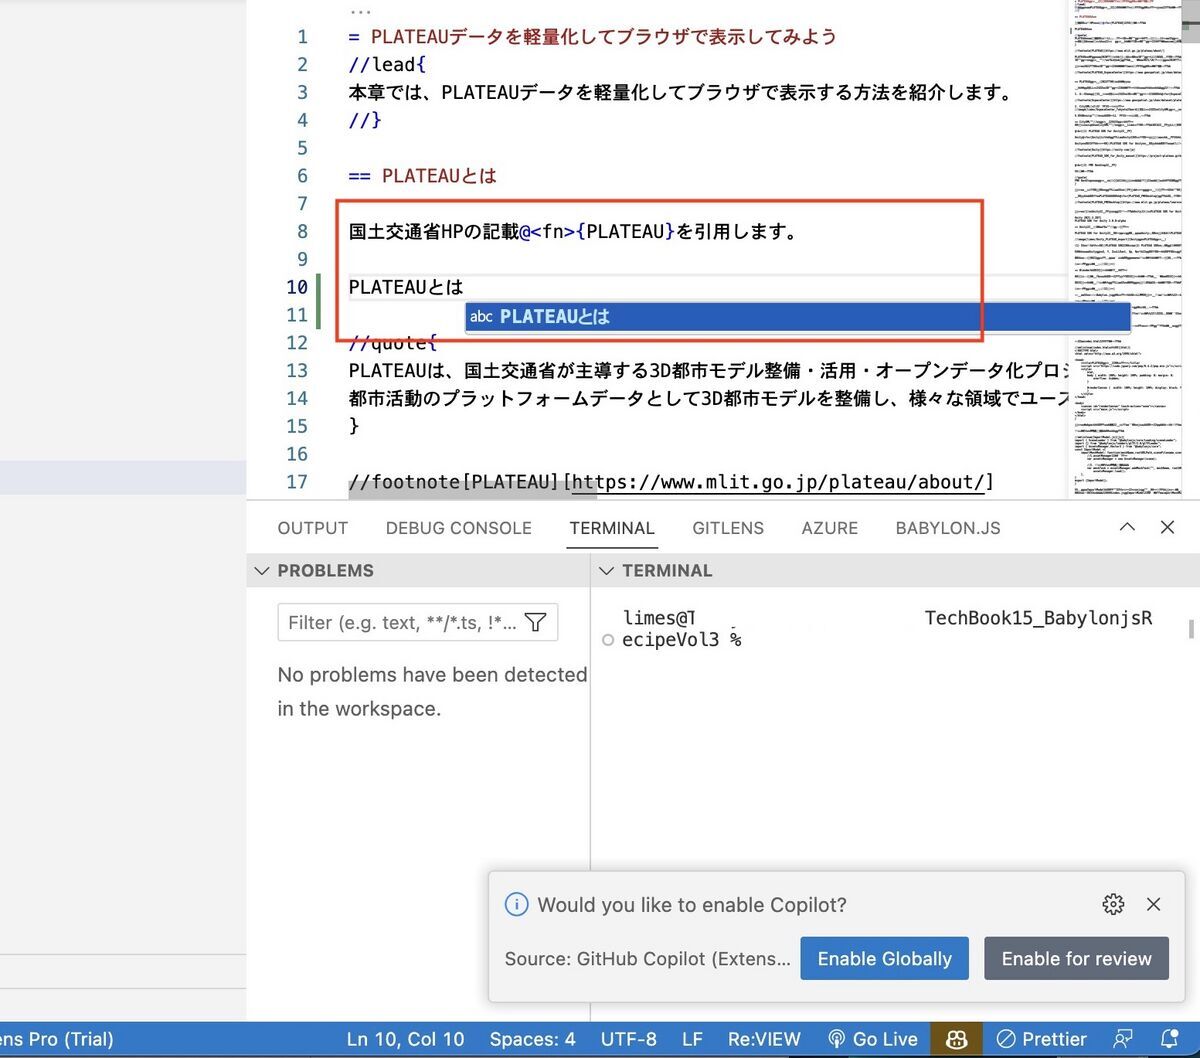The height and width of the screenshot is (1058, 1200).
Task: Collapse the TERMINAL section
Action: 606,571
